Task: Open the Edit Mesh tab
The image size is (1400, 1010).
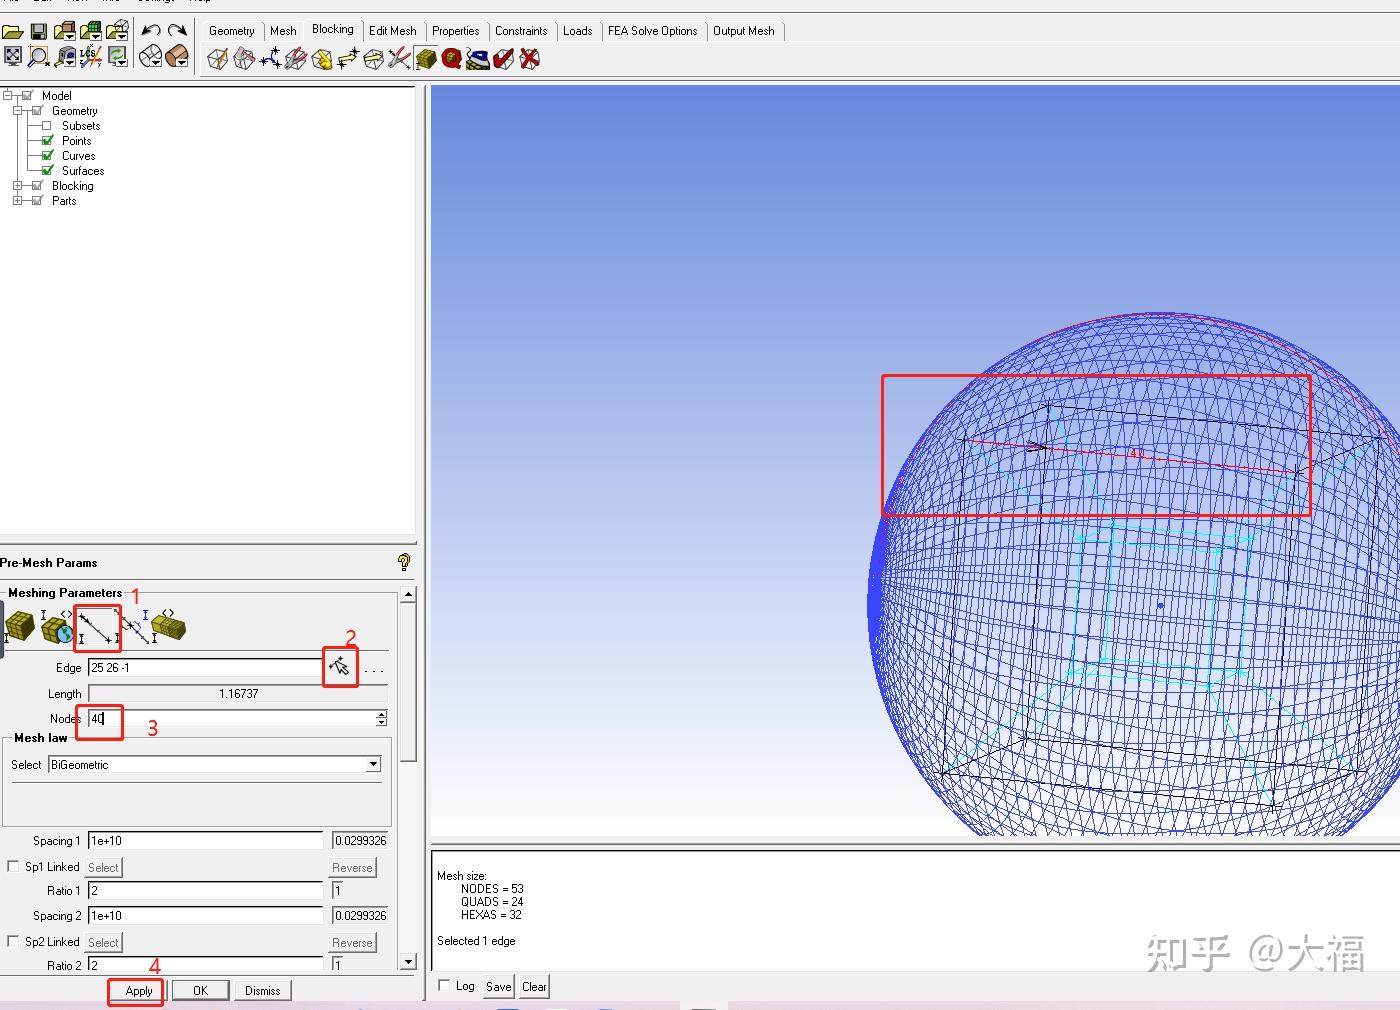Action: 393,31
